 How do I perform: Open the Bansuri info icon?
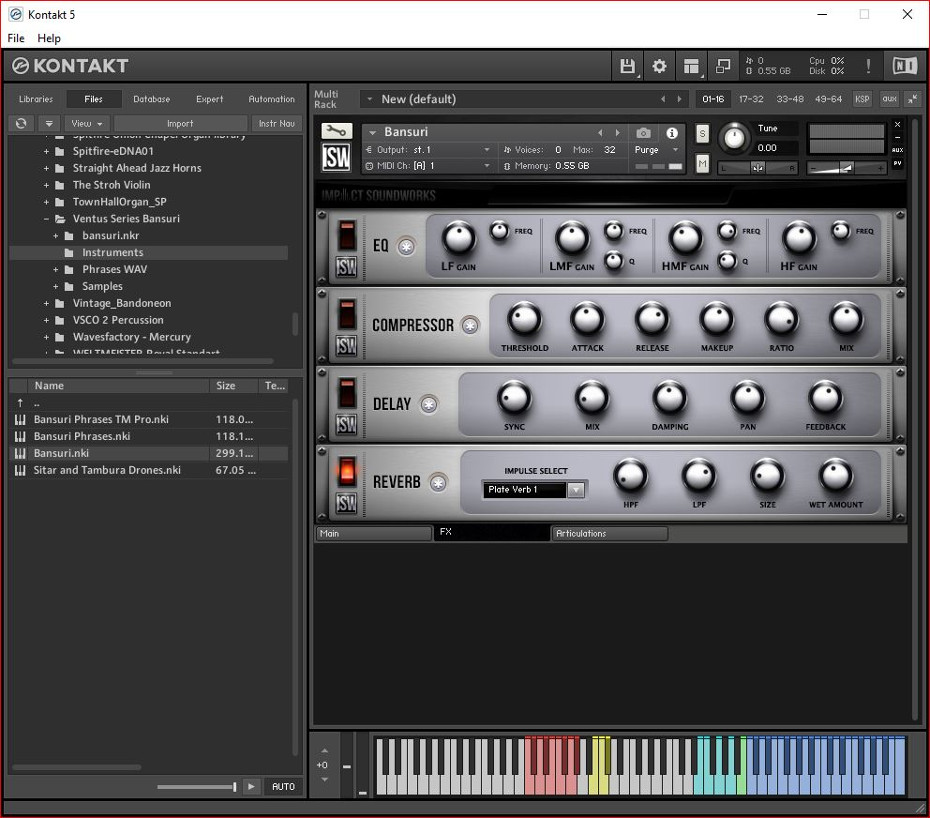672,133
